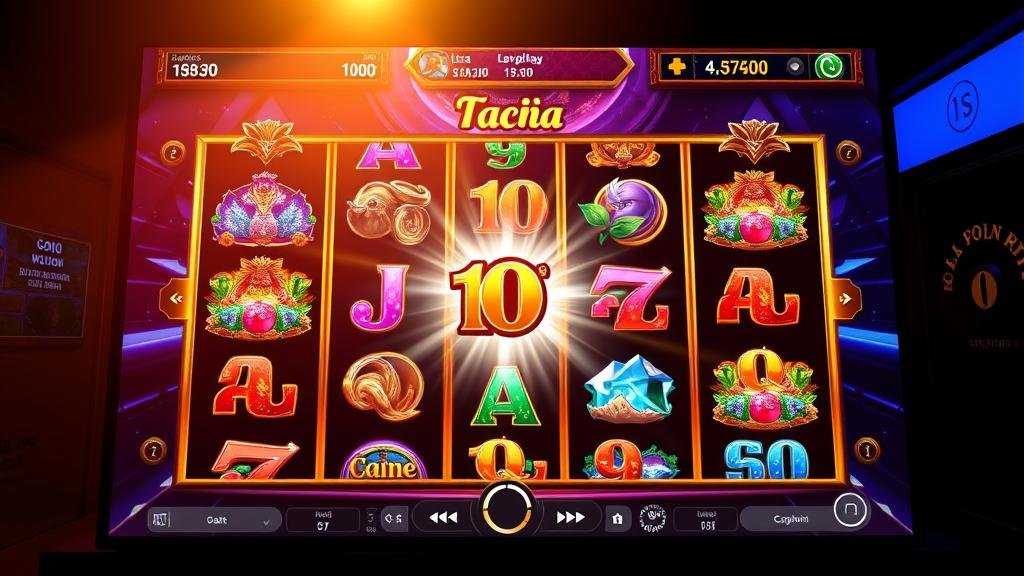Viewport: 1024px width, 576px height.
Task: Click the triple left arrow rewind control
Action: (443, 518)
